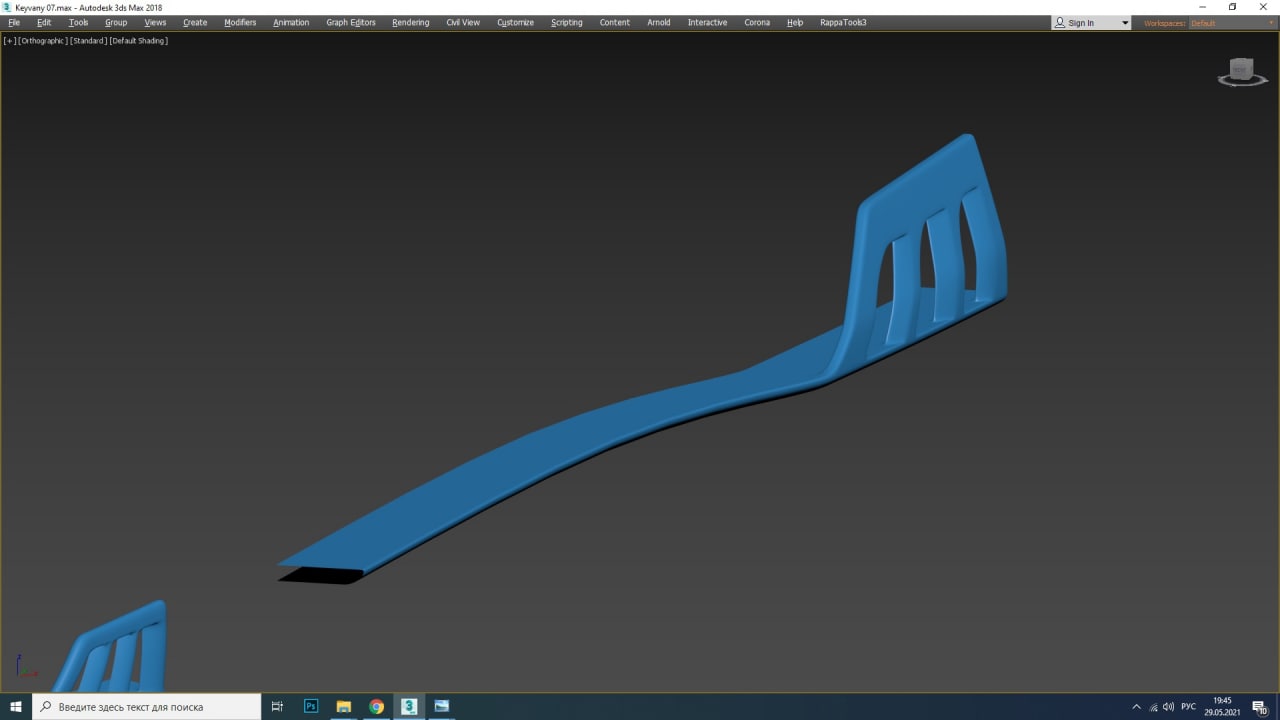Click the [Default Shading] viewport label
Image resolution: width=1280 pixels, height=720 pixels.
click(x=138, y=41)
